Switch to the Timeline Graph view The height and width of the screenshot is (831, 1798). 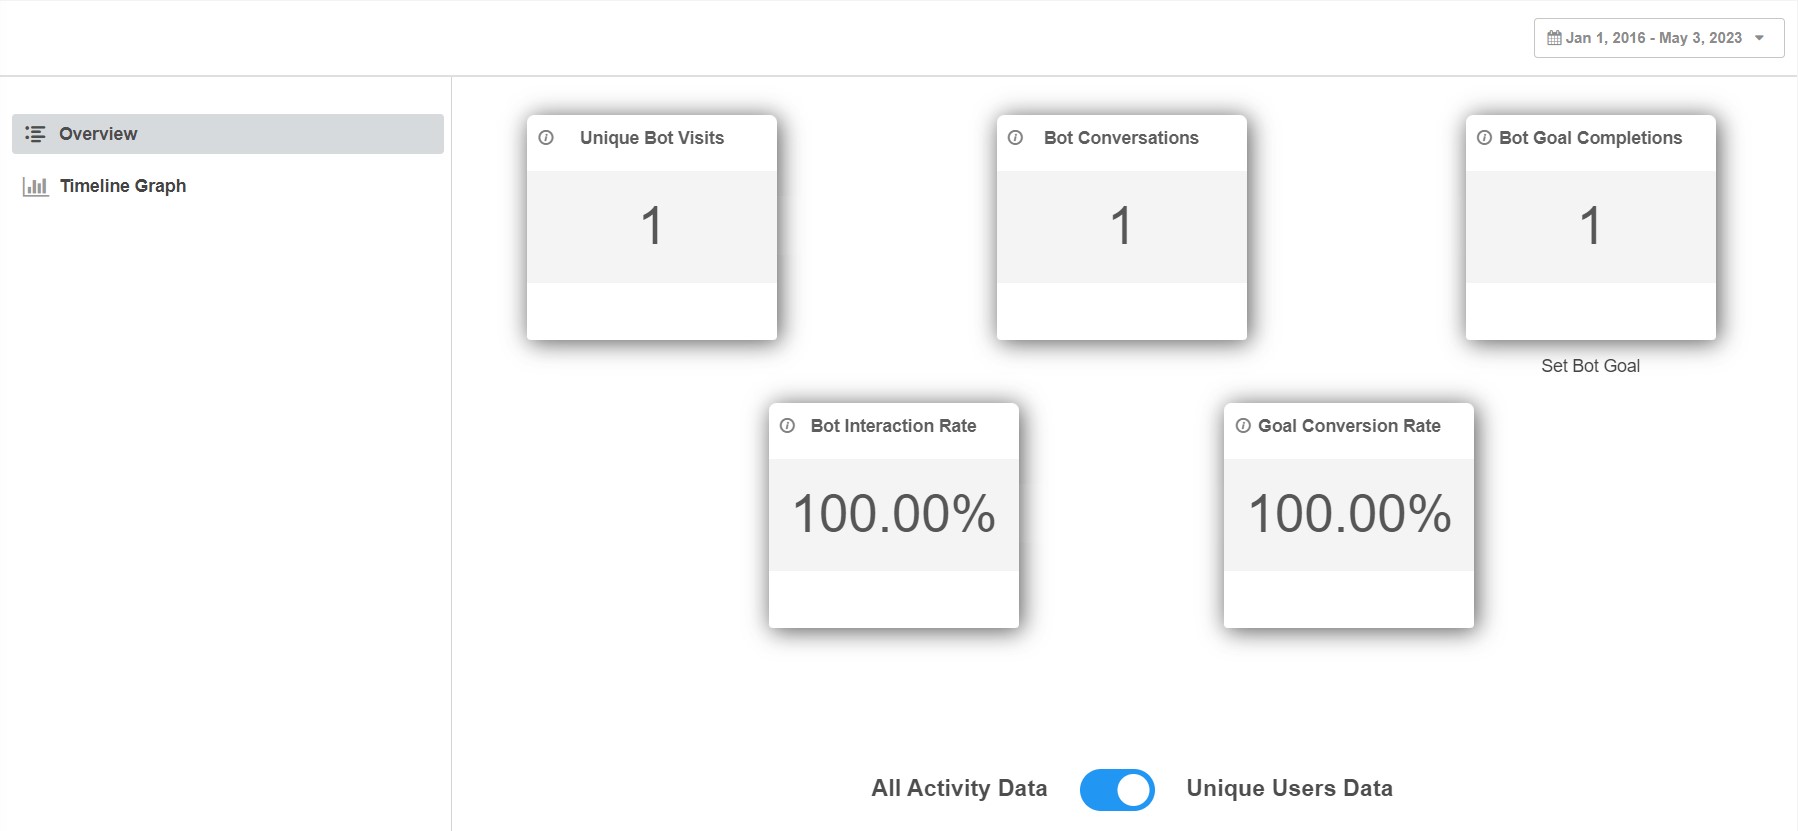[123, 186]
